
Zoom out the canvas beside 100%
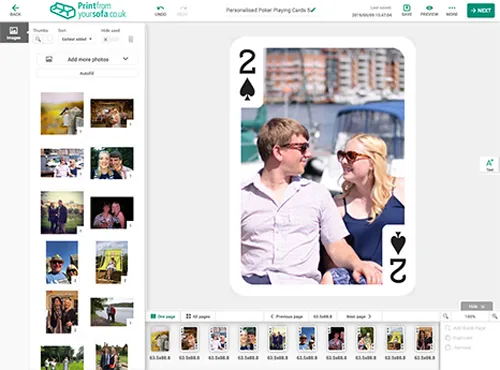[x=446, y=316]
